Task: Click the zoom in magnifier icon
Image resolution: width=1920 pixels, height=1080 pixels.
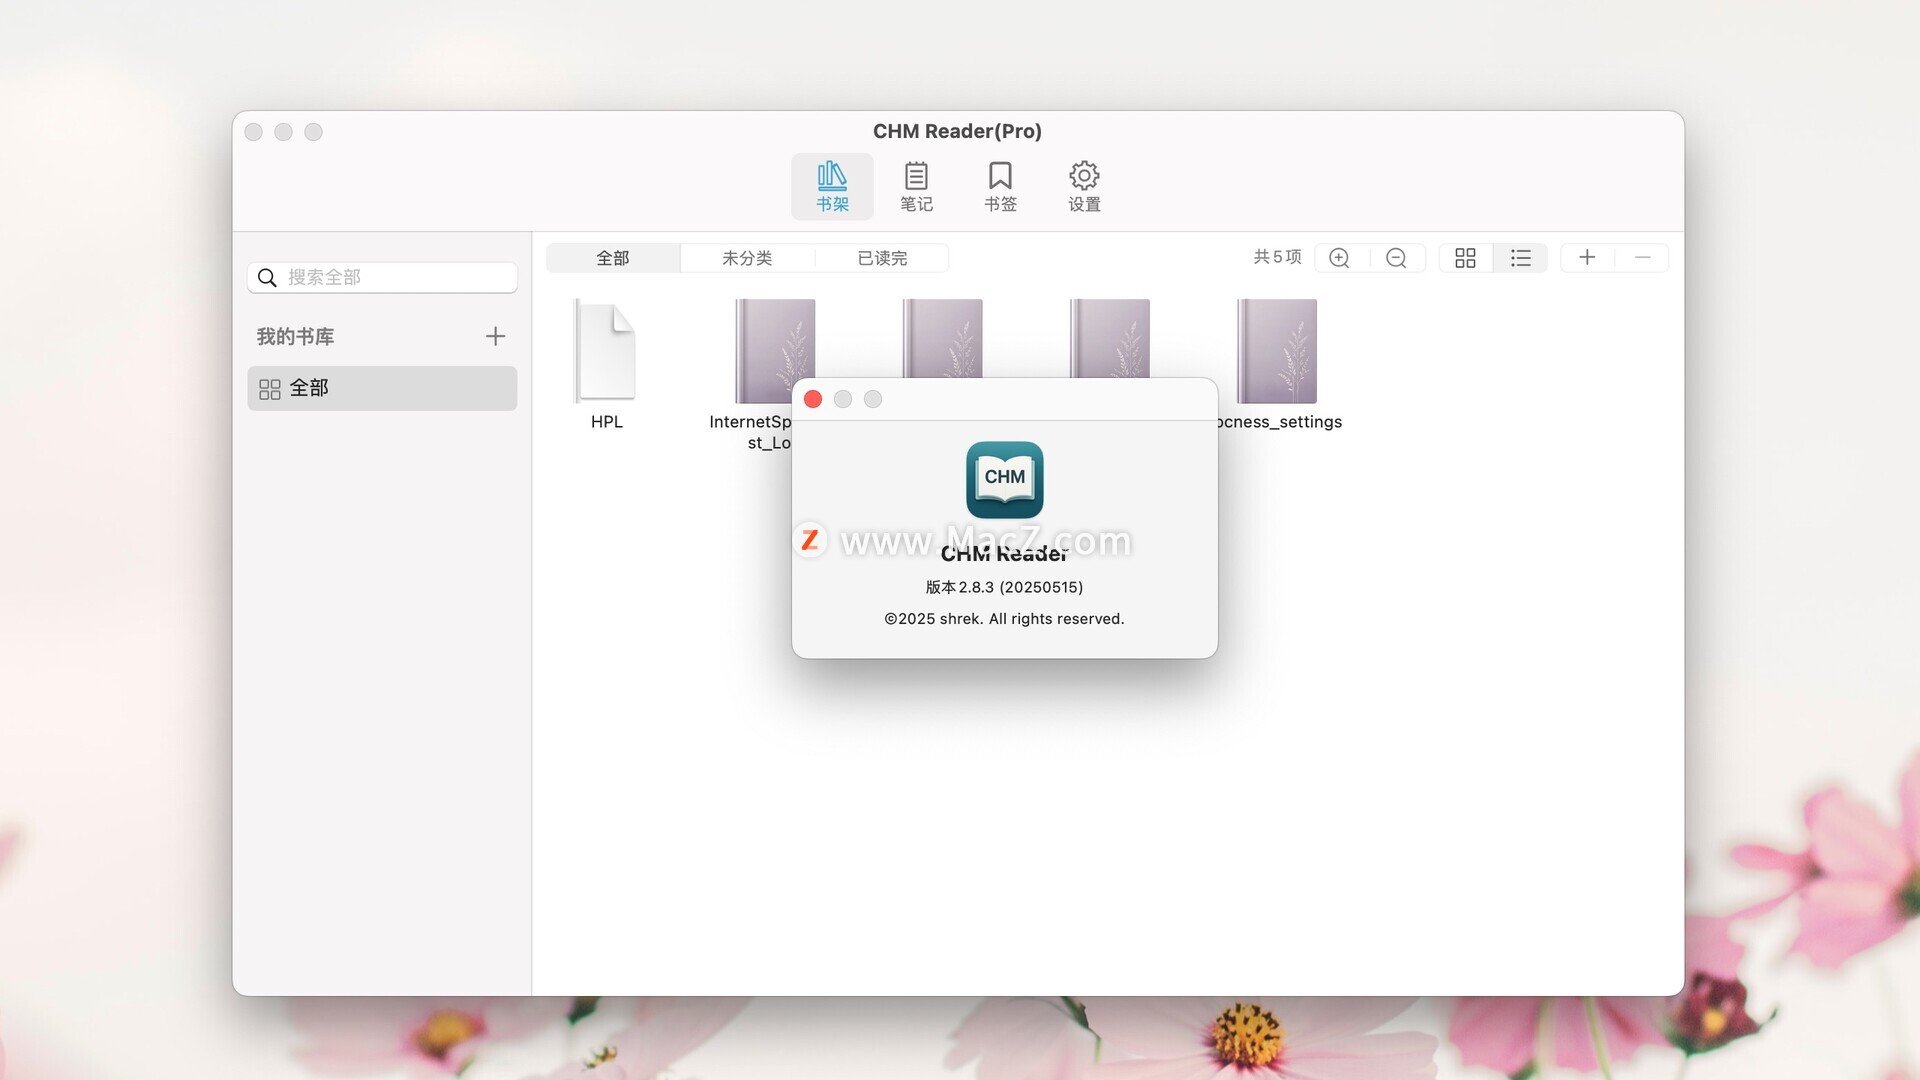Action: 1340,258
